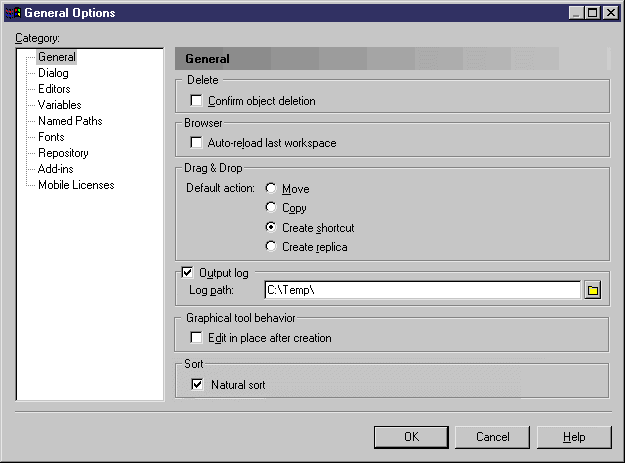Open the Dialog category
Viewport: 625px width, 463px height.
pyautogui.click(x=53, y=73)
